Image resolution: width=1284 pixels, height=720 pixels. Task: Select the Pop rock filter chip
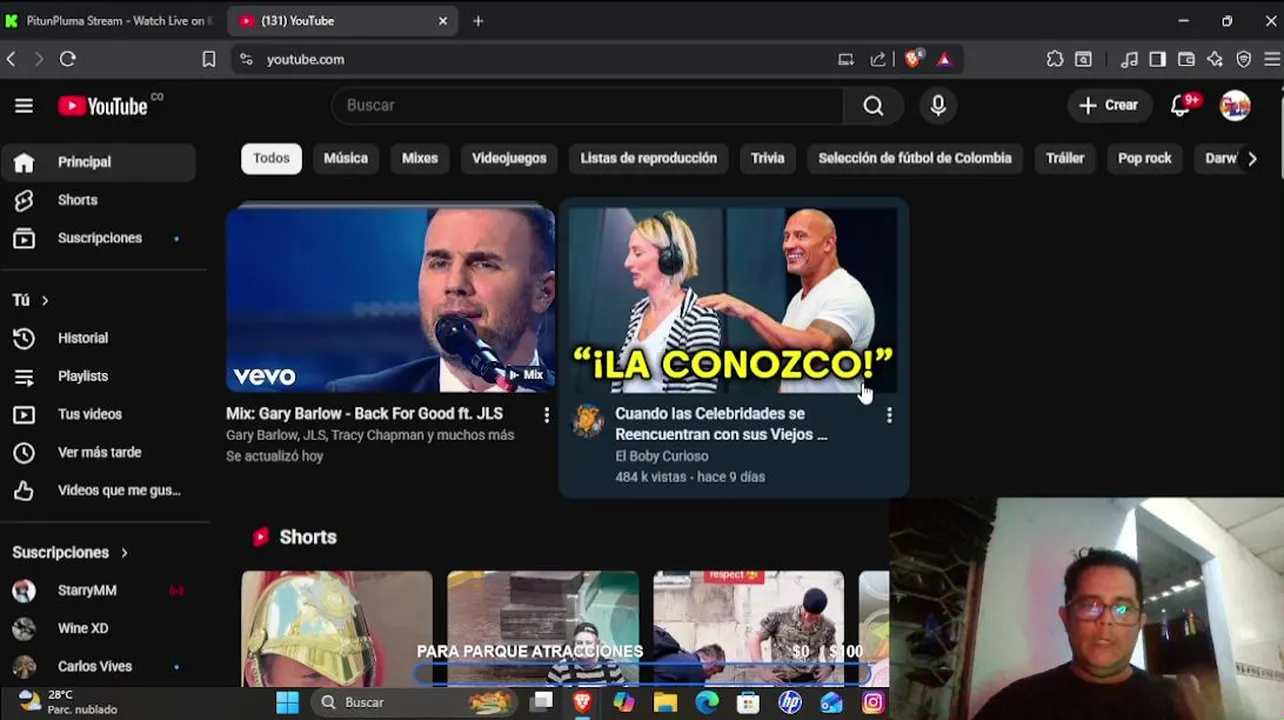pos(1145,158)
